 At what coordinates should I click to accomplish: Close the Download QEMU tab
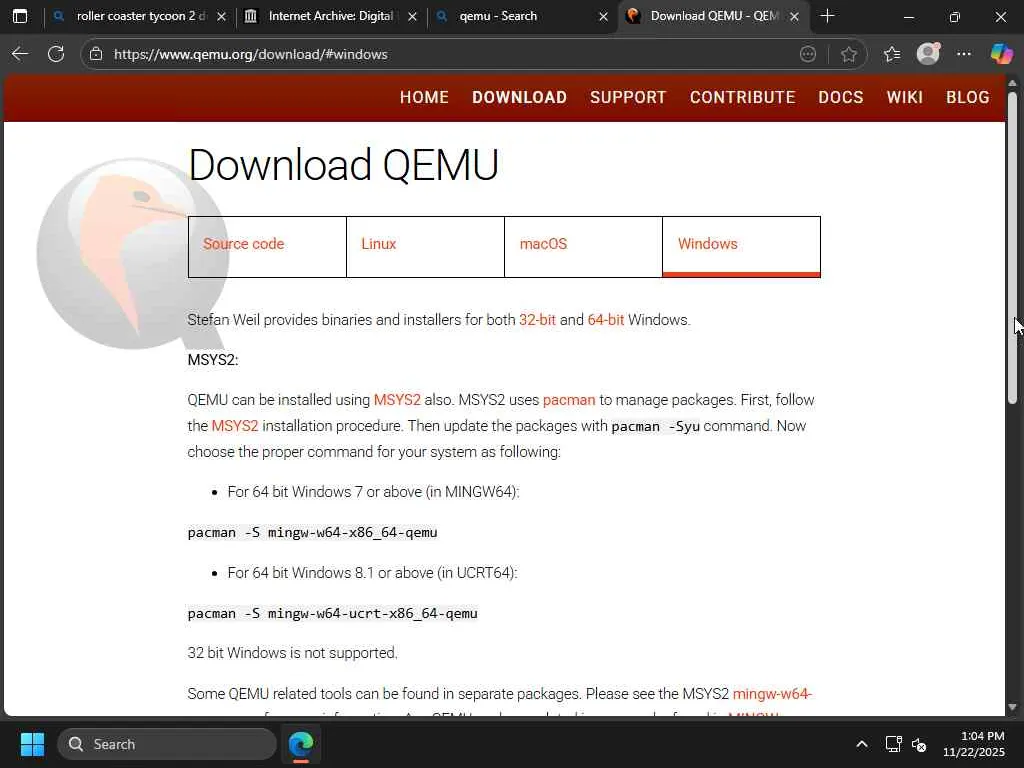794,17
